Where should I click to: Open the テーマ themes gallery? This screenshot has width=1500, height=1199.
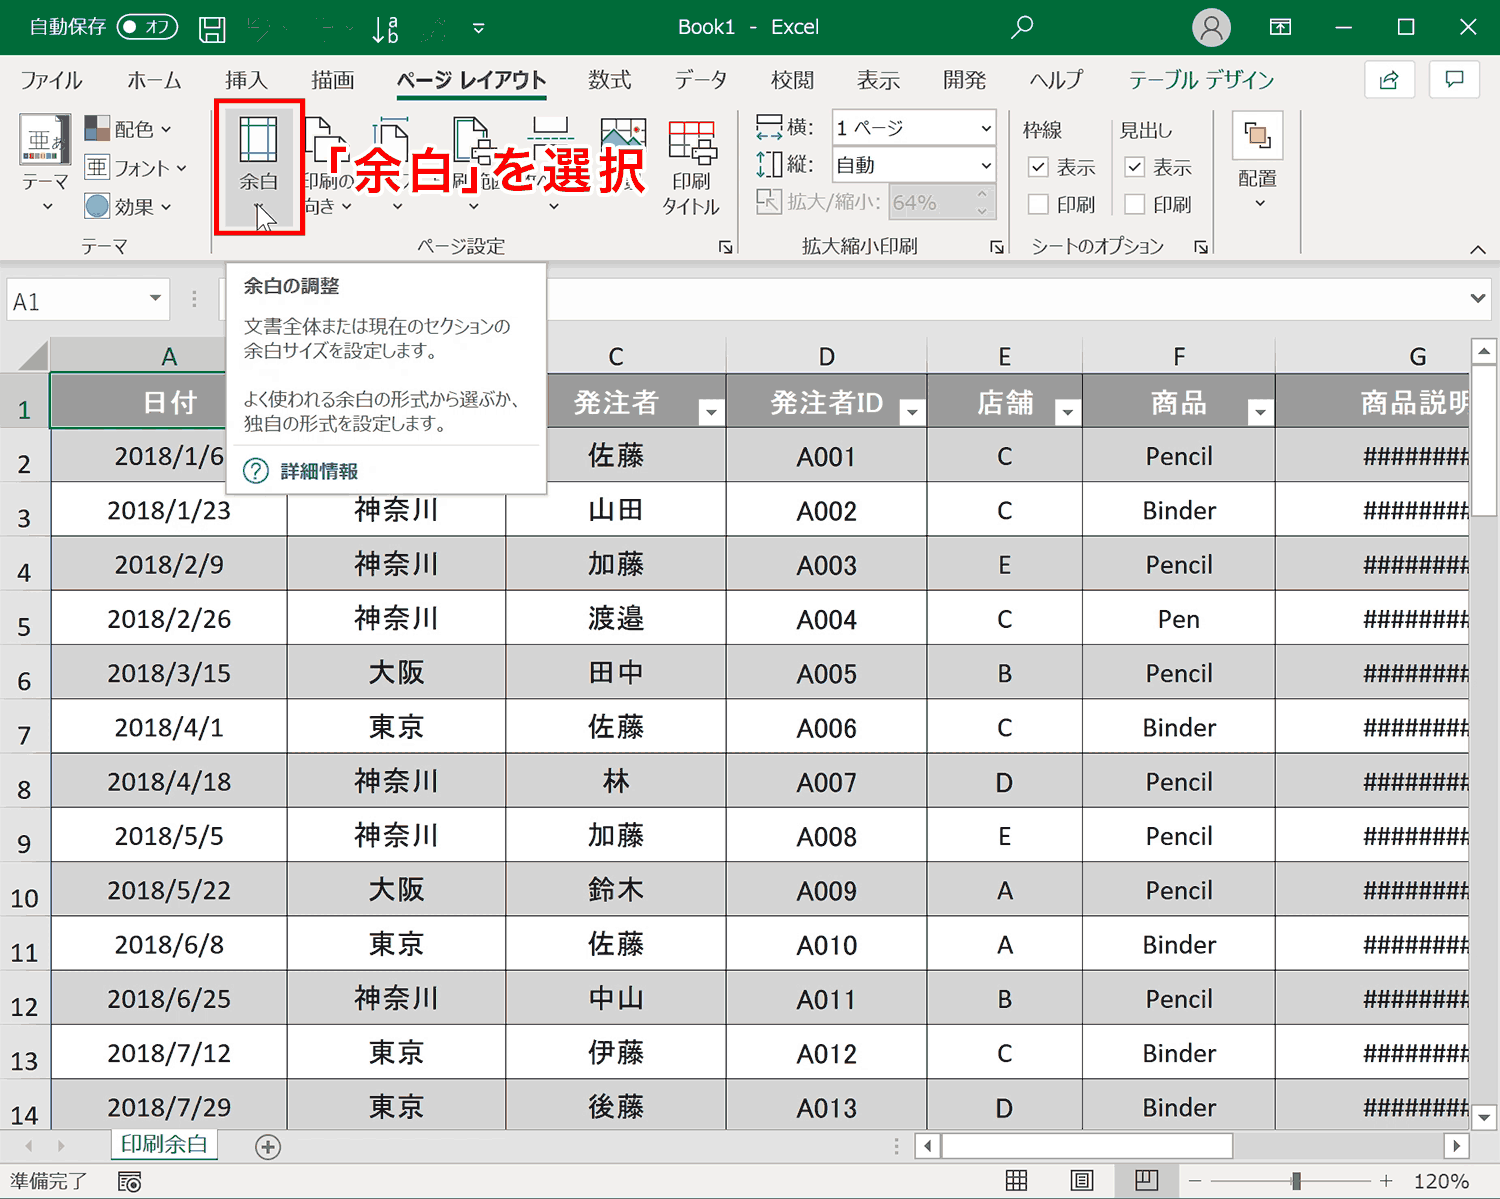[x=46, y=165]
